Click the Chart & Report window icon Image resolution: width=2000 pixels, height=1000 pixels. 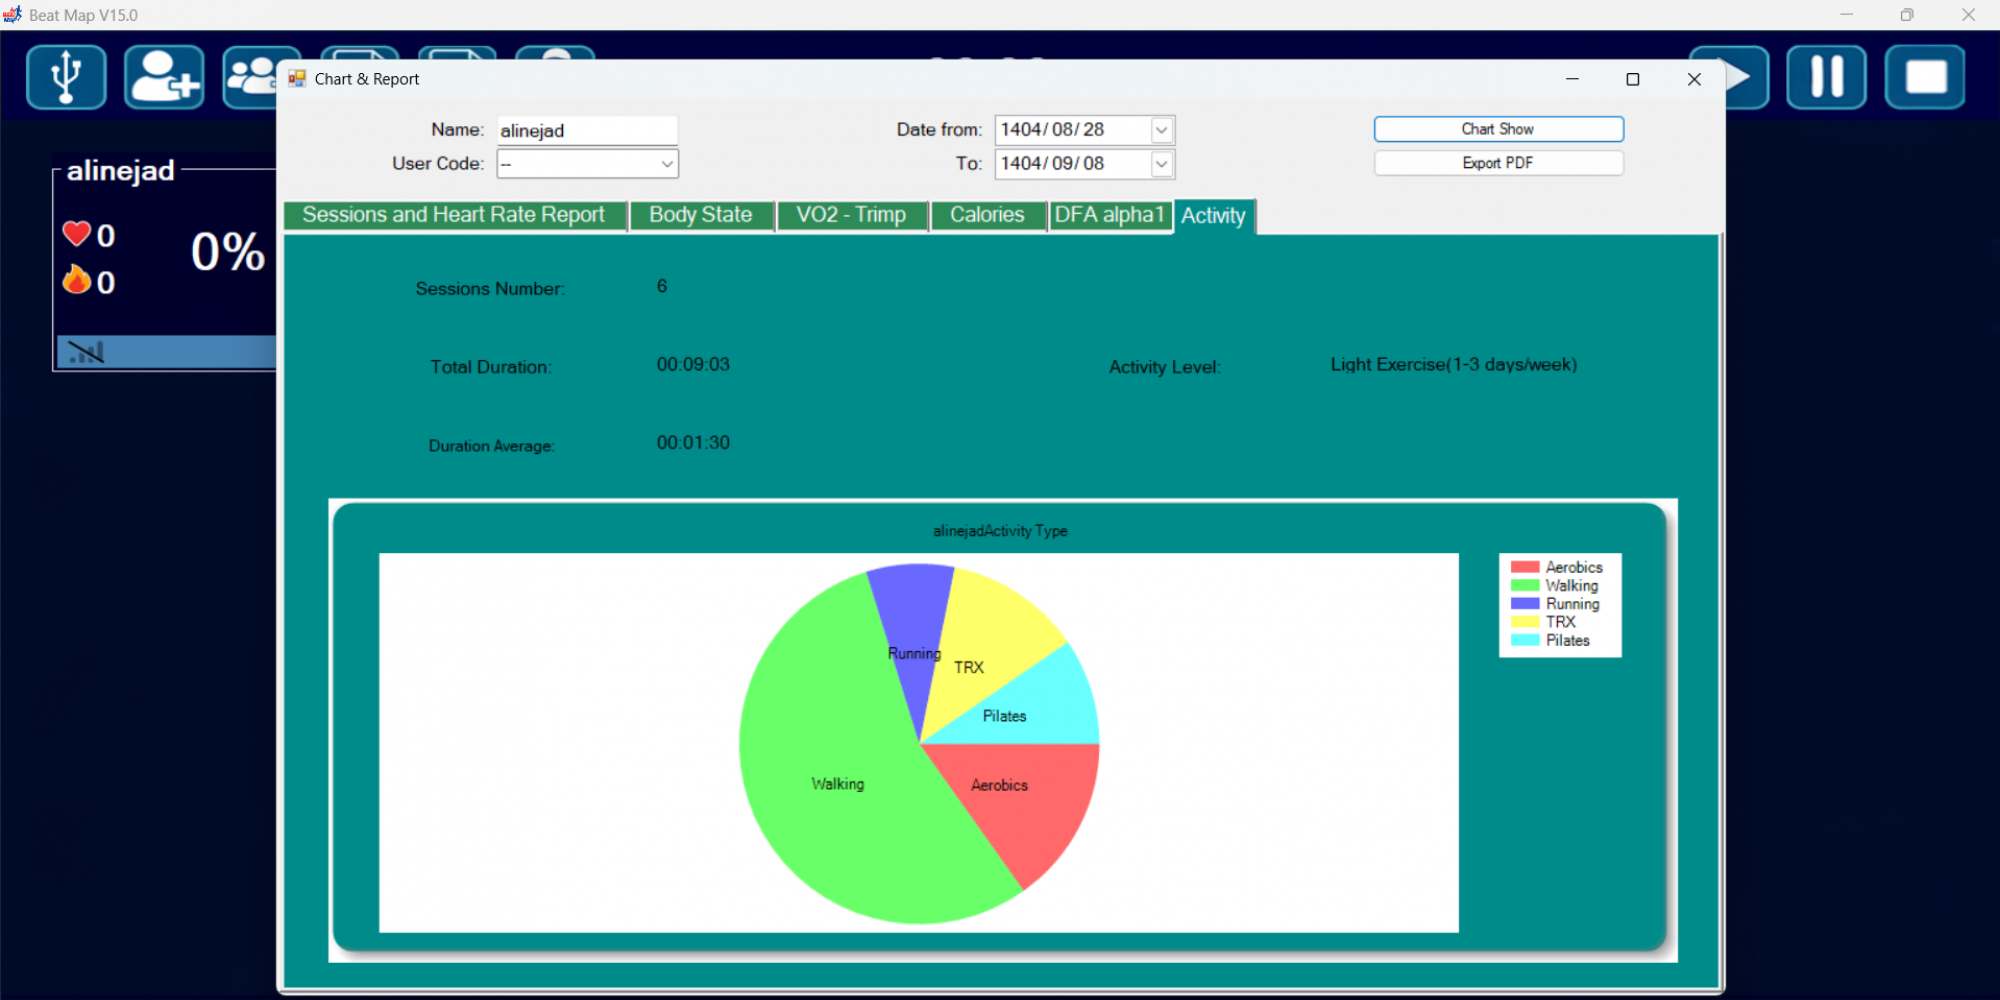pyautogui.click(x=297, y=79)
